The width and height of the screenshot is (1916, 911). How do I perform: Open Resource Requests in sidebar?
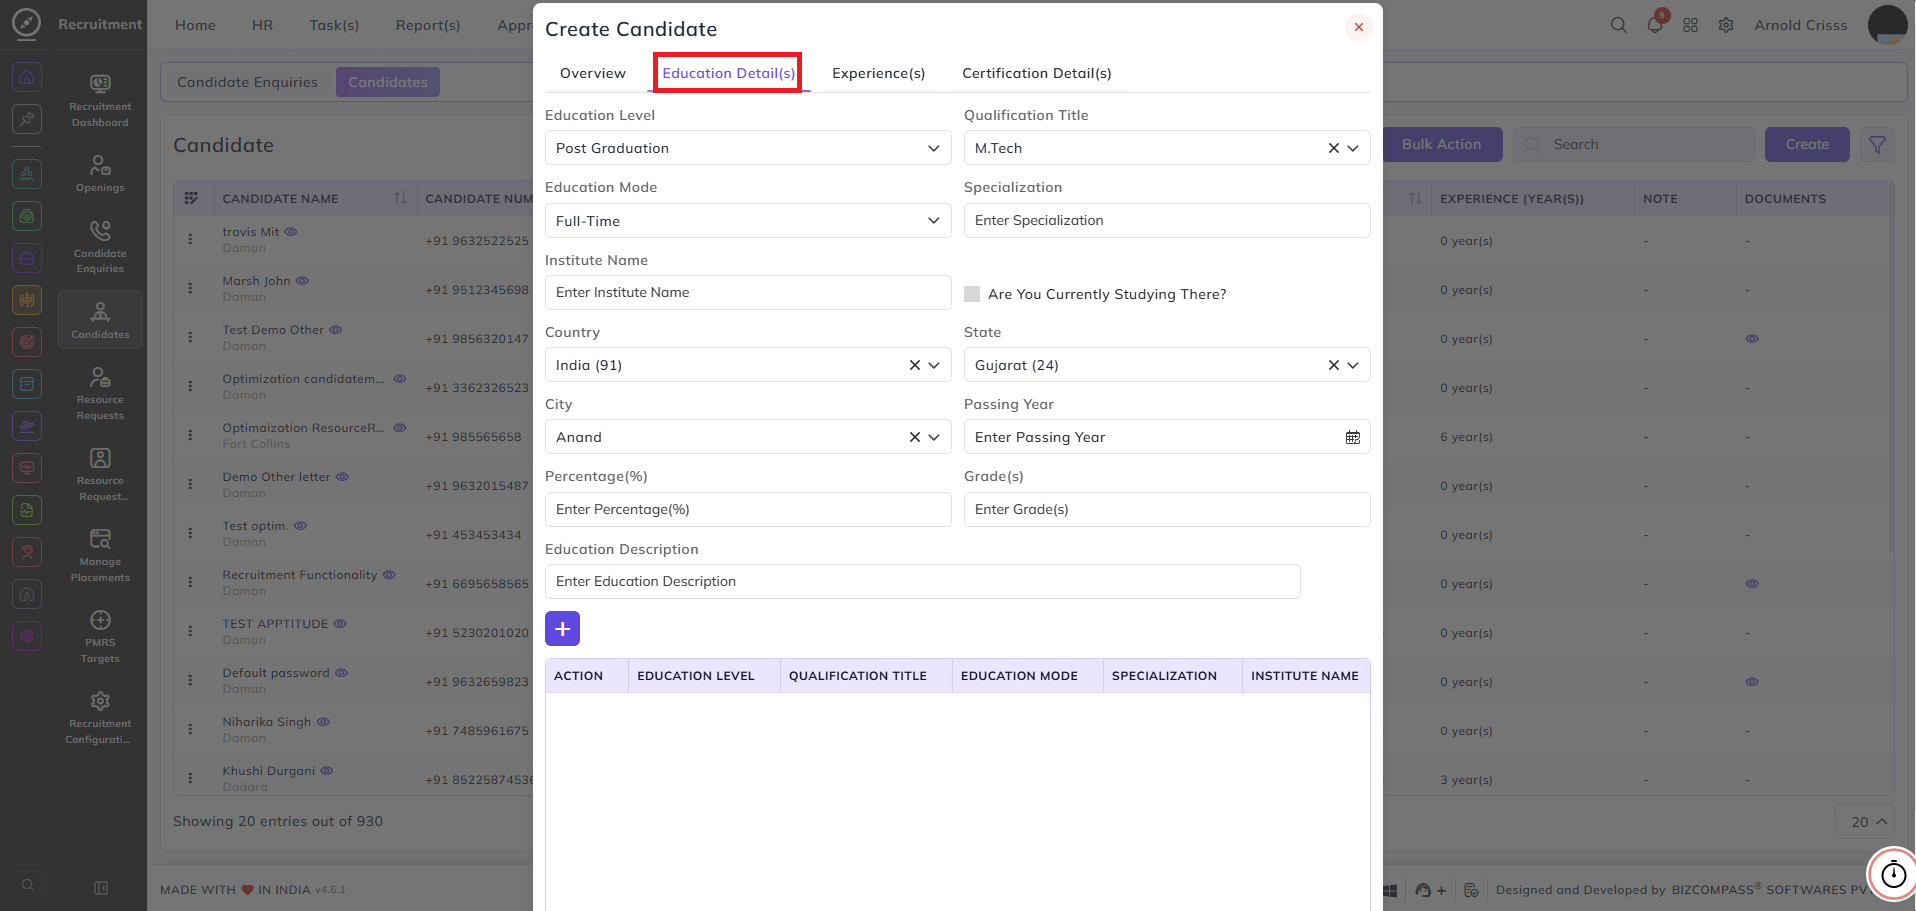(x=100, y=392)
